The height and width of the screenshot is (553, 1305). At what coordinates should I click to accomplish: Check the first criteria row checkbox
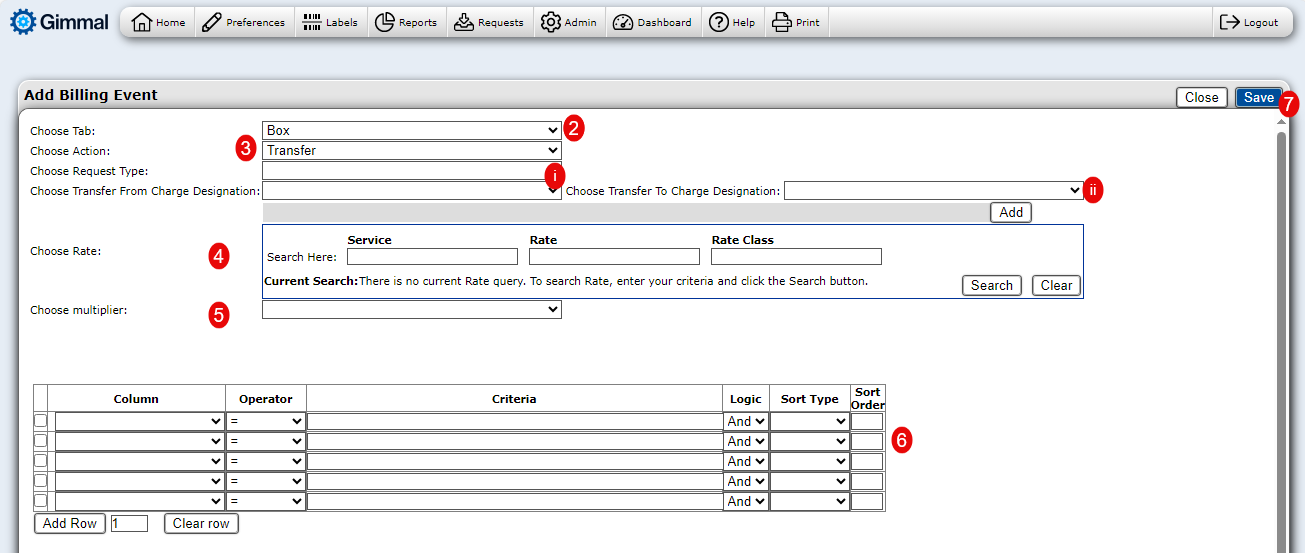coord(41,421)
